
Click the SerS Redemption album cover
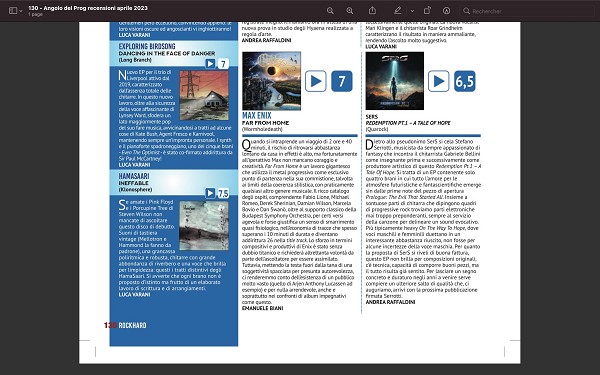[395, 81]
